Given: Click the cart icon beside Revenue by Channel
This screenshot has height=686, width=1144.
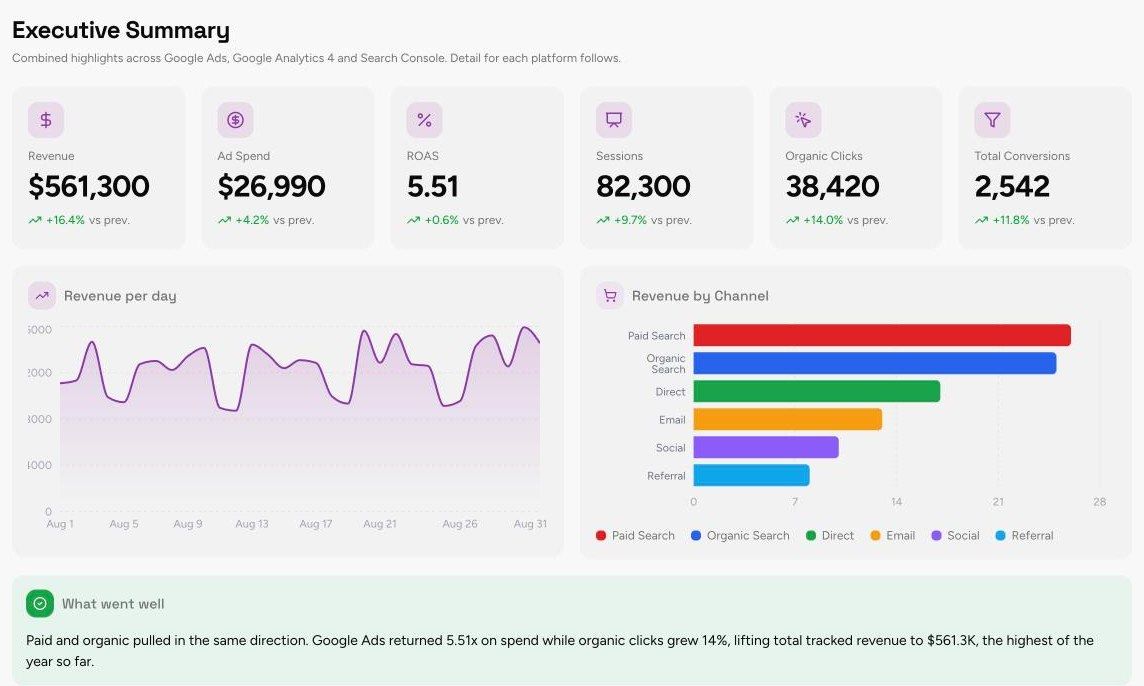Looking at the screenshot, I should point(610,296).
